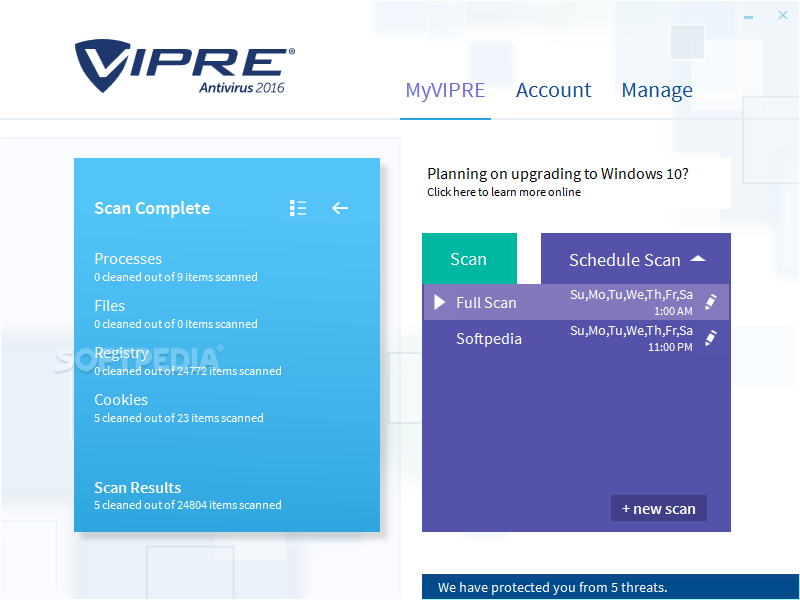Click the Processes scan category
The image size is (800, 600).
pos(128,259)
